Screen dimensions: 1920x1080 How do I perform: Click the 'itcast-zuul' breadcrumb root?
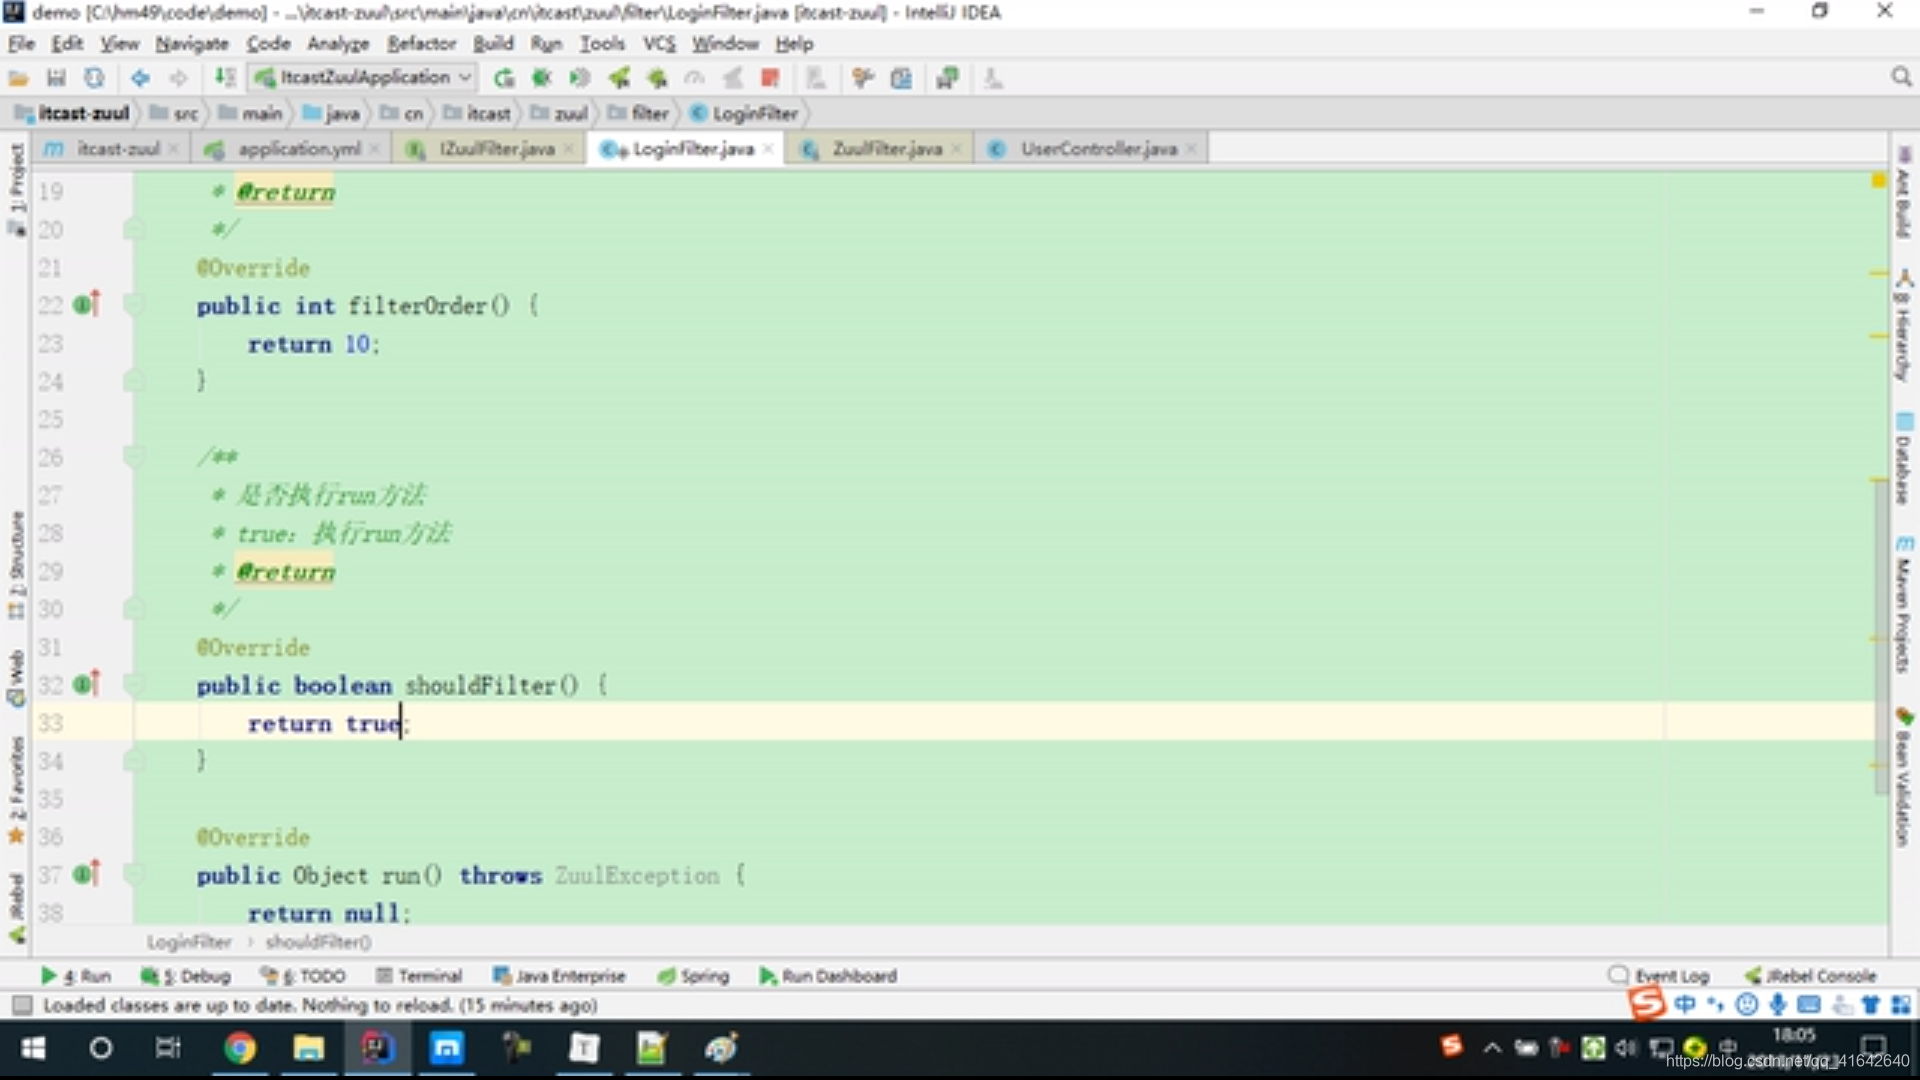pos(74,113)
